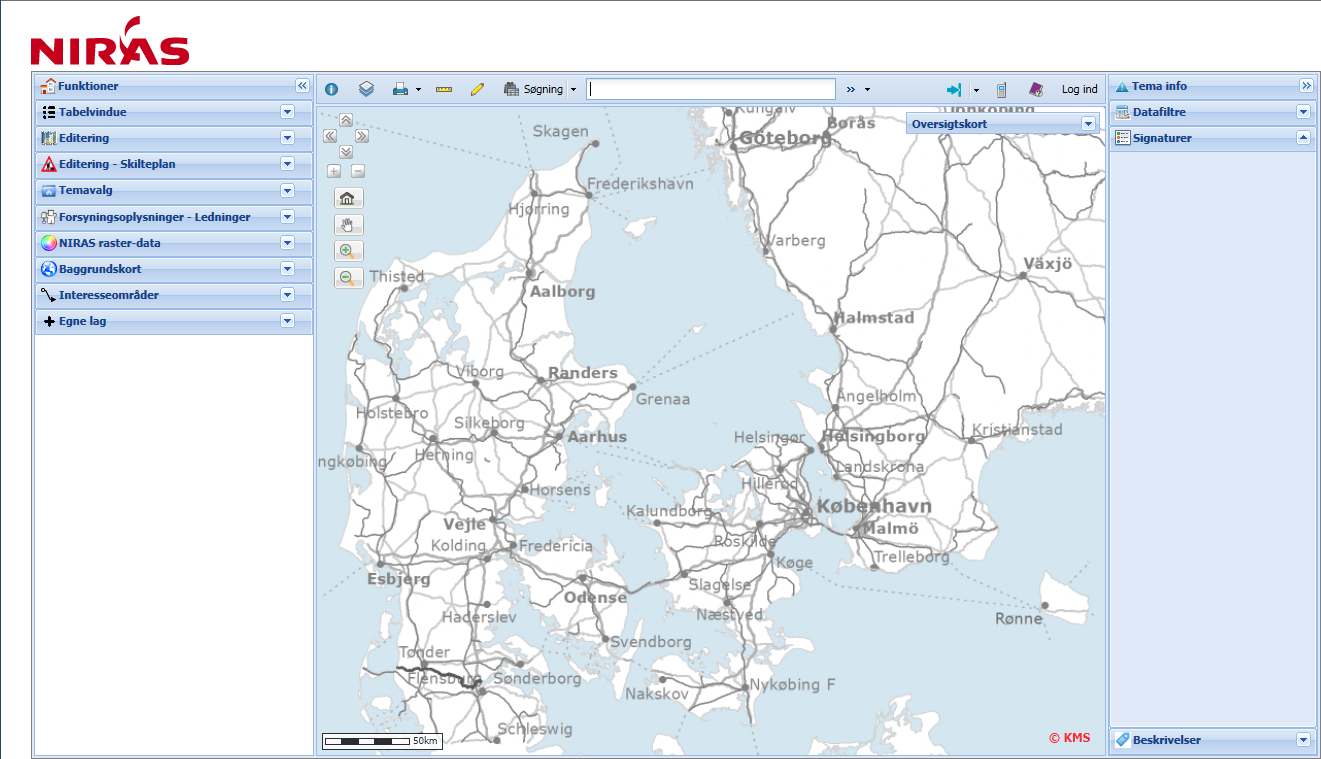
Task: Collapse the Signaturer panel
Action: point(1303,138)
